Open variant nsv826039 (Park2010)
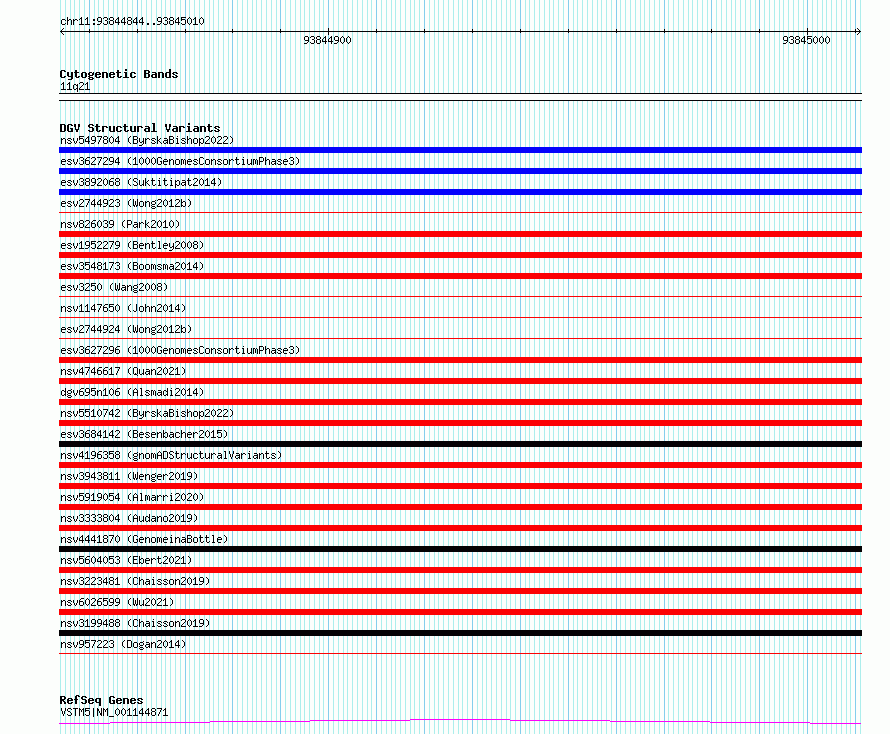 pyautogui.click(x=120, y=224)
